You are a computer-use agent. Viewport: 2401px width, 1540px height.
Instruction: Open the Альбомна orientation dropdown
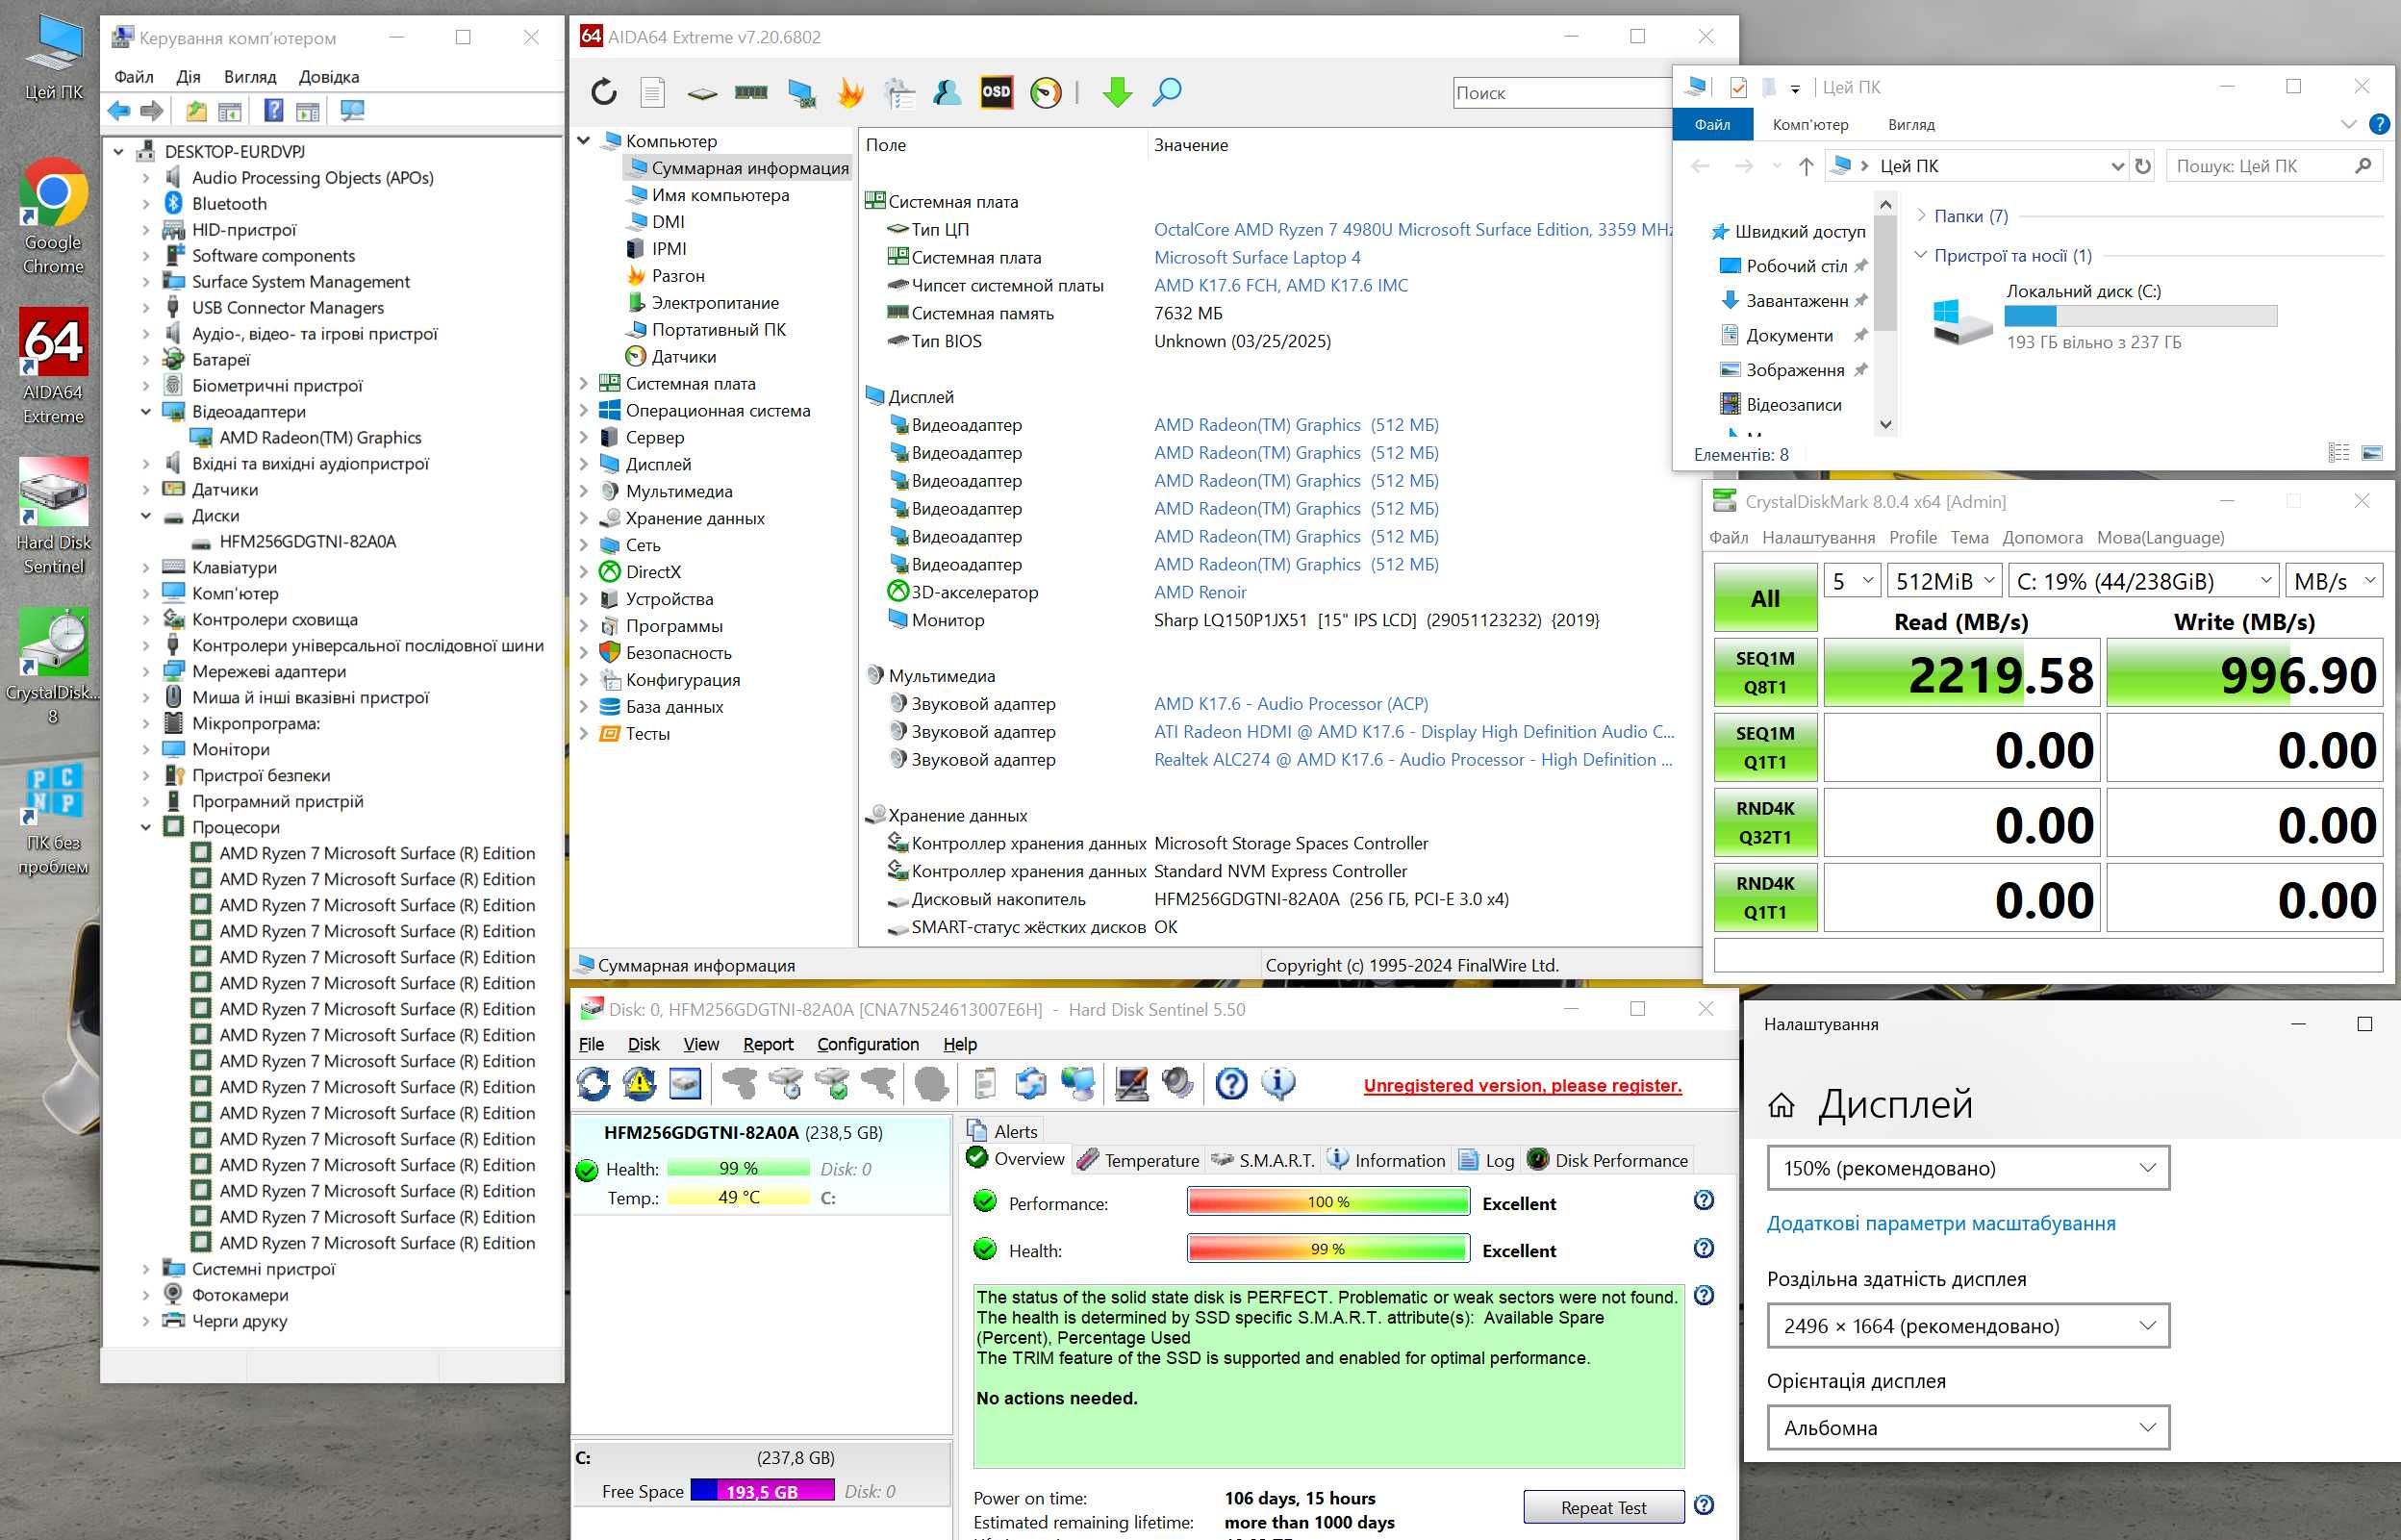click(1968, 1428)
